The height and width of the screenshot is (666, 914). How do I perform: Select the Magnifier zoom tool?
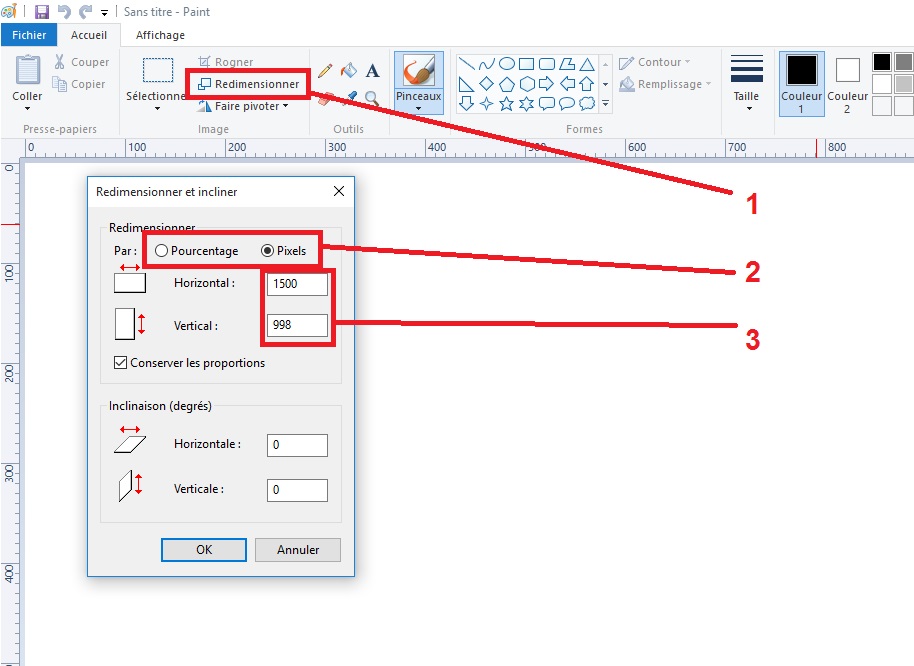(x=372, y=98)
